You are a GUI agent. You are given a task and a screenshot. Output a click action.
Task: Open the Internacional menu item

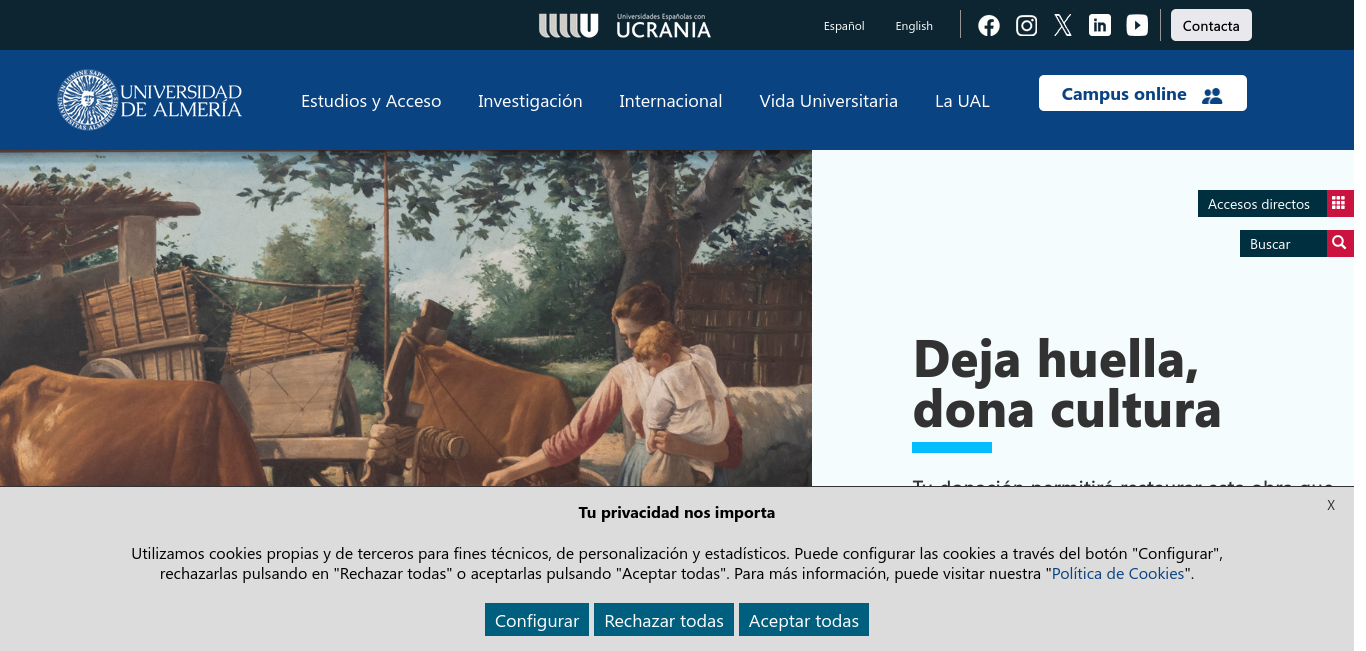tap(671, 101)
